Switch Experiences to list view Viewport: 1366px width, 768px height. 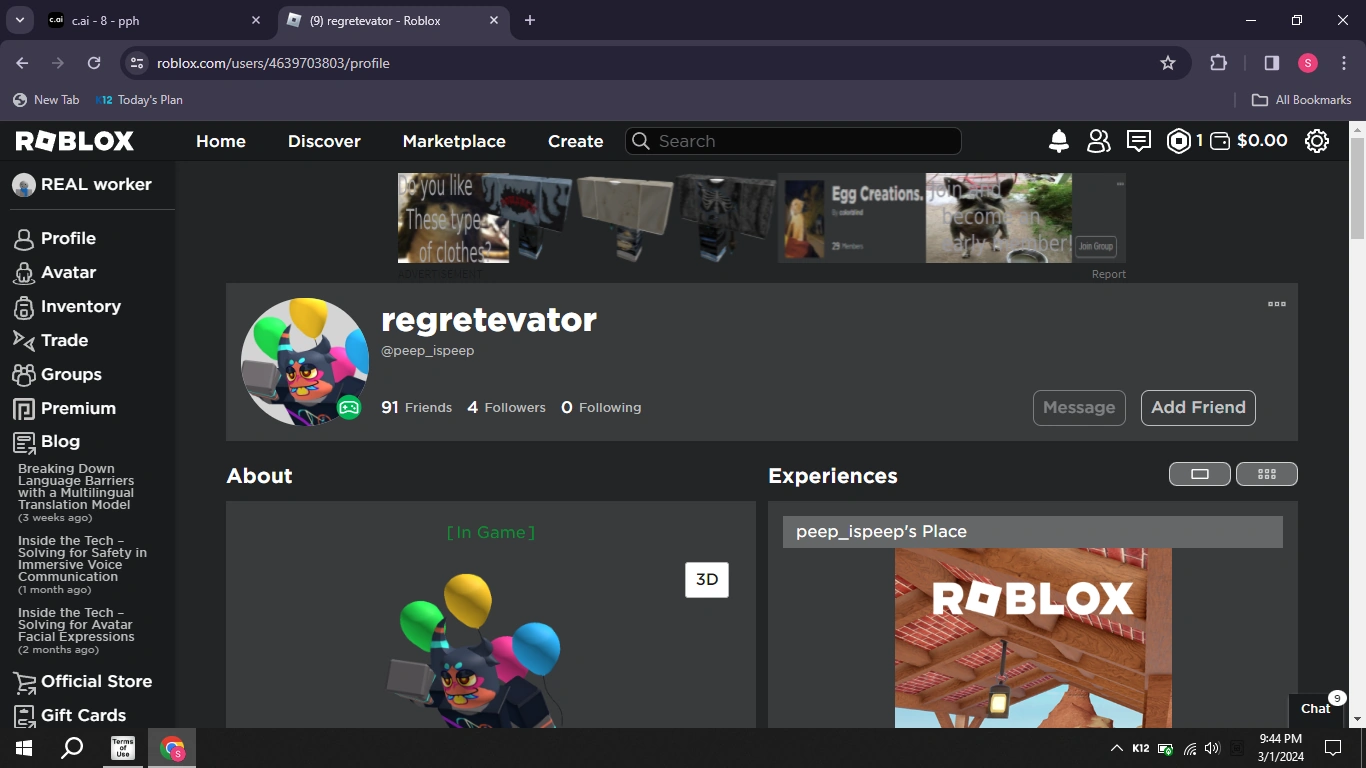click(x=1199, y=473)
